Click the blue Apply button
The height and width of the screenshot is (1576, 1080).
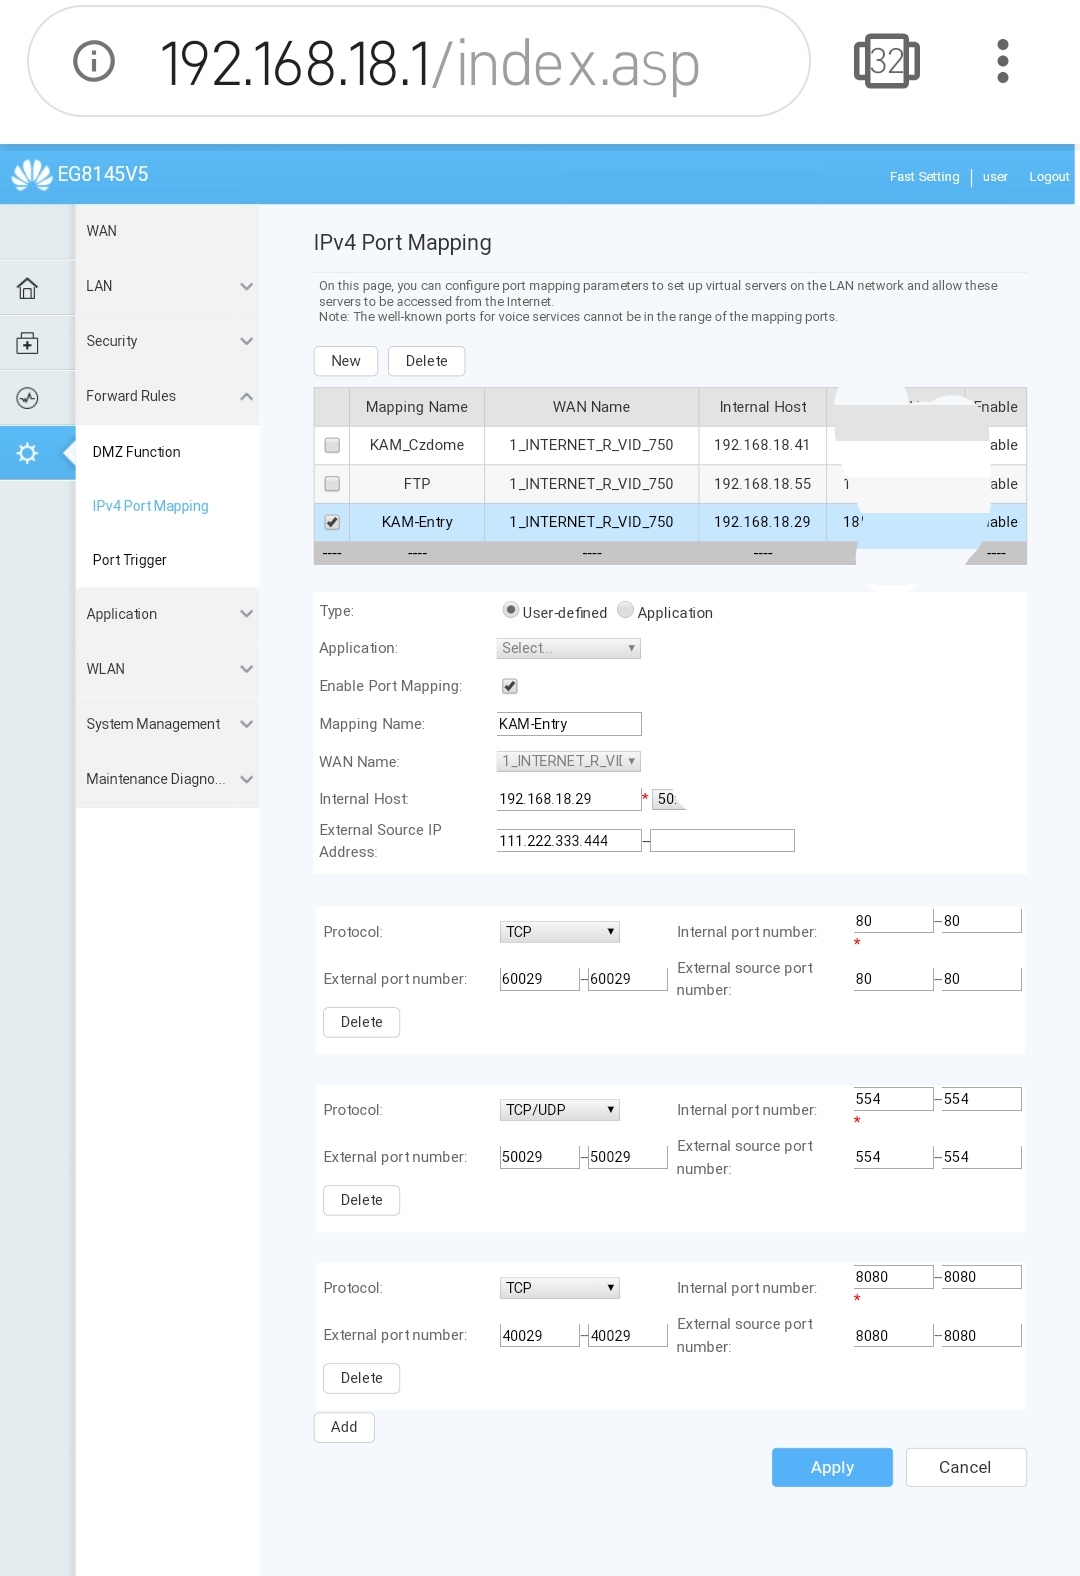pos(831,1467)
